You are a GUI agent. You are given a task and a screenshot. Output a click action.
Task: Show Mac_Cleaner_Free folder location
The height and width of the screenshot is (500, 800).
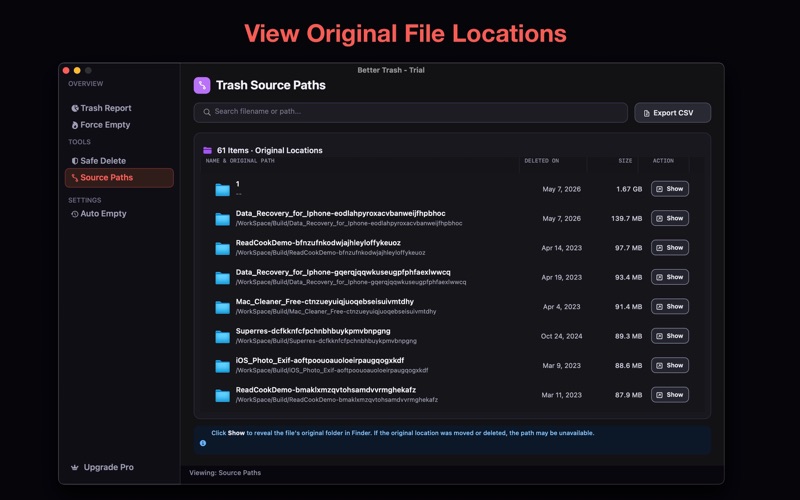point(670,307)
